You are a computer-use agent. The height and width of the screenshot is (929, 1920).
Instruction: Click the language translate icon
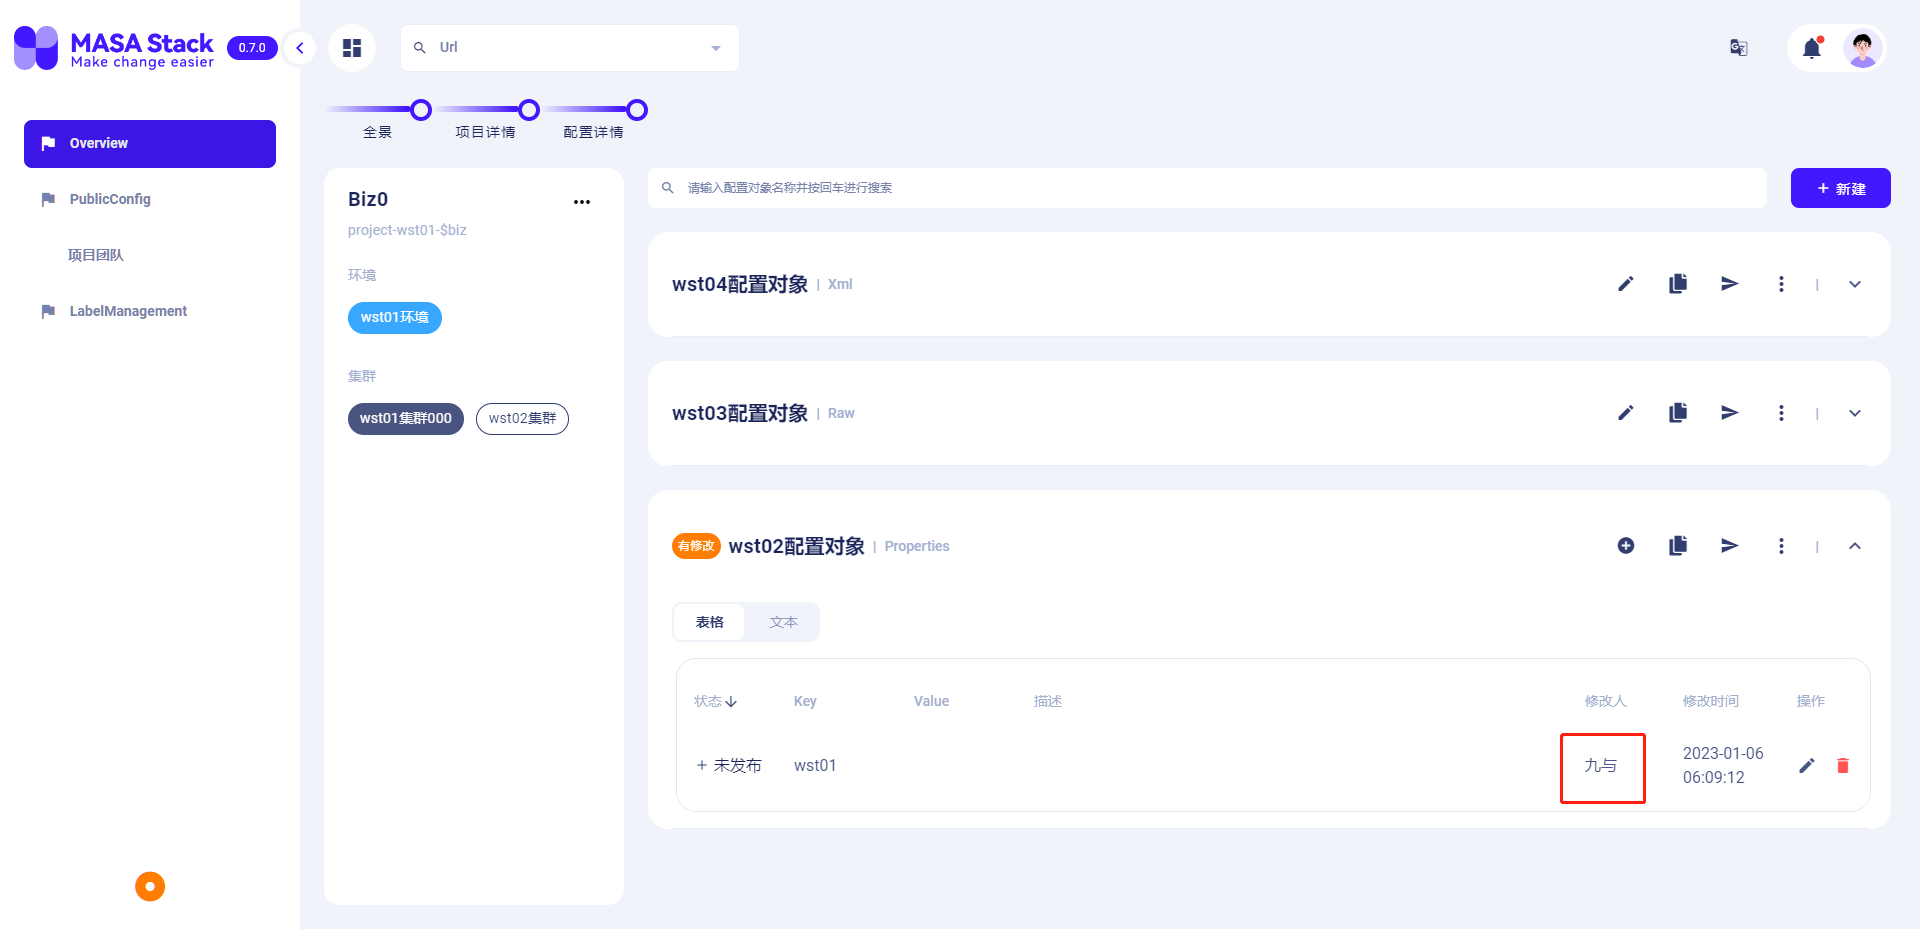click(1739, 48)
